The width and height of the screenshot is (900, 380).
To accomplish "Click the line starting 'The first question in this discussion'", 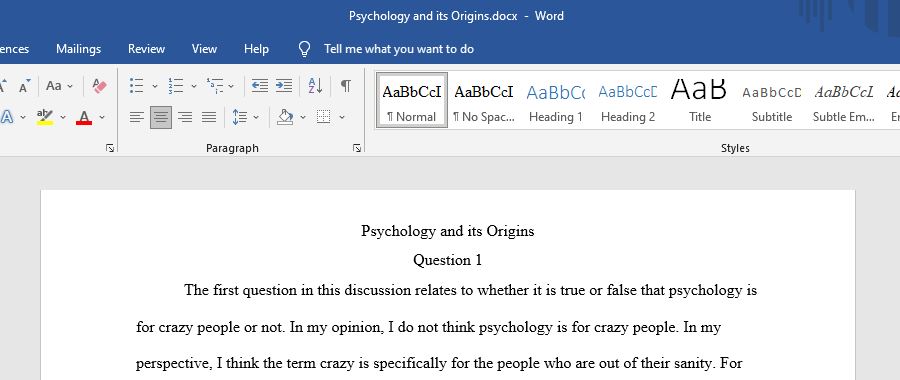I will tap(470, 290).
